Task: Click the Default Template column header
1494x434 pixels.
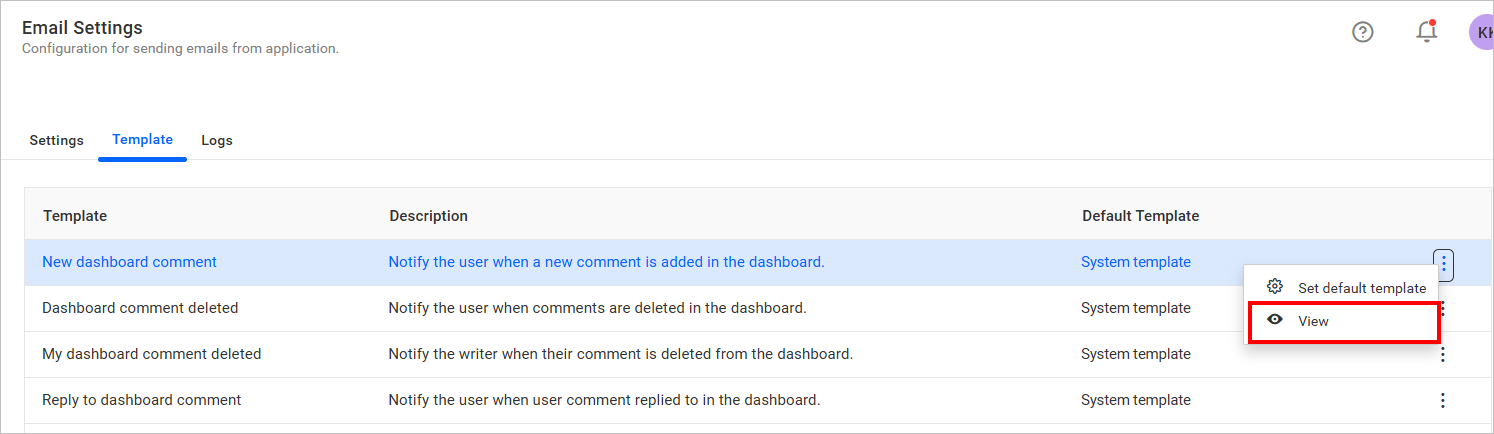Action: (x=1140, y=216)
